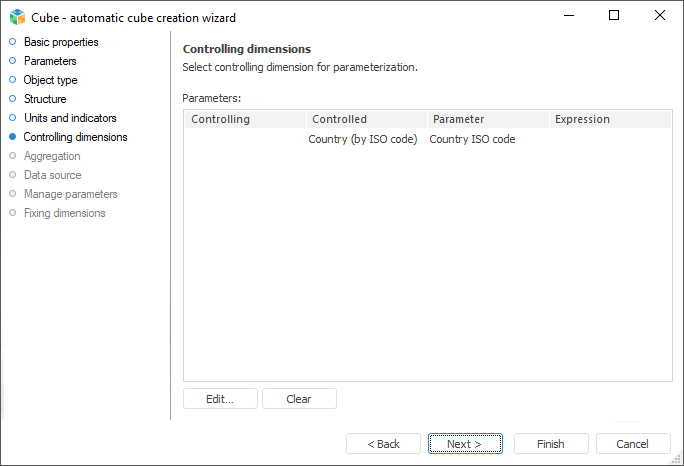Proceed with the Next button

465,444
